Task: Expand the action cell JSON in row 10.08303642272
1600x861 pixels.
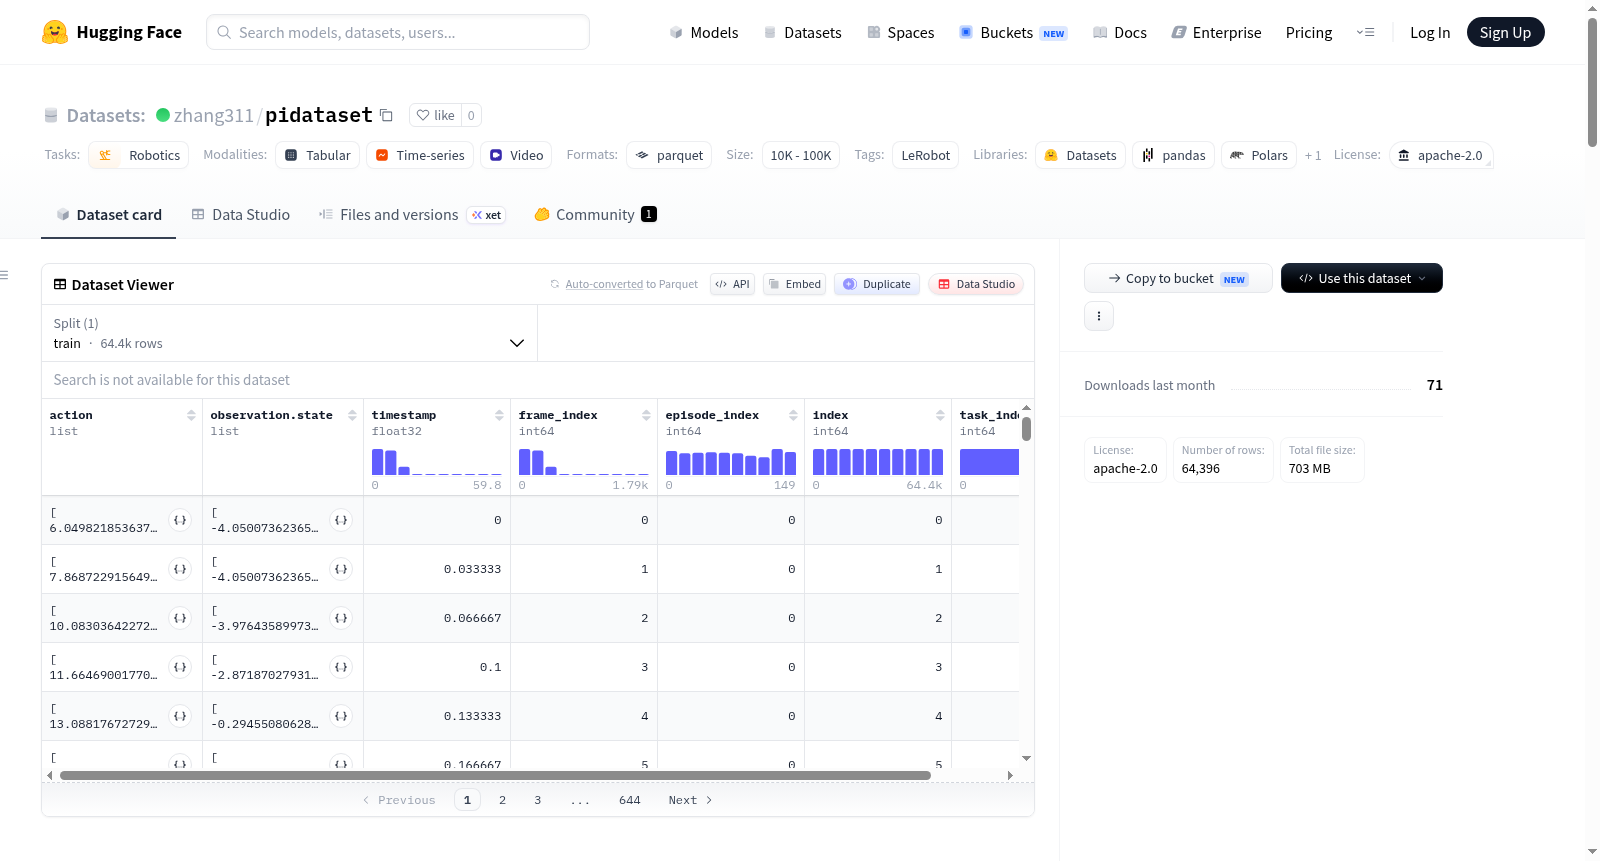Action: (x=180, y=618)
